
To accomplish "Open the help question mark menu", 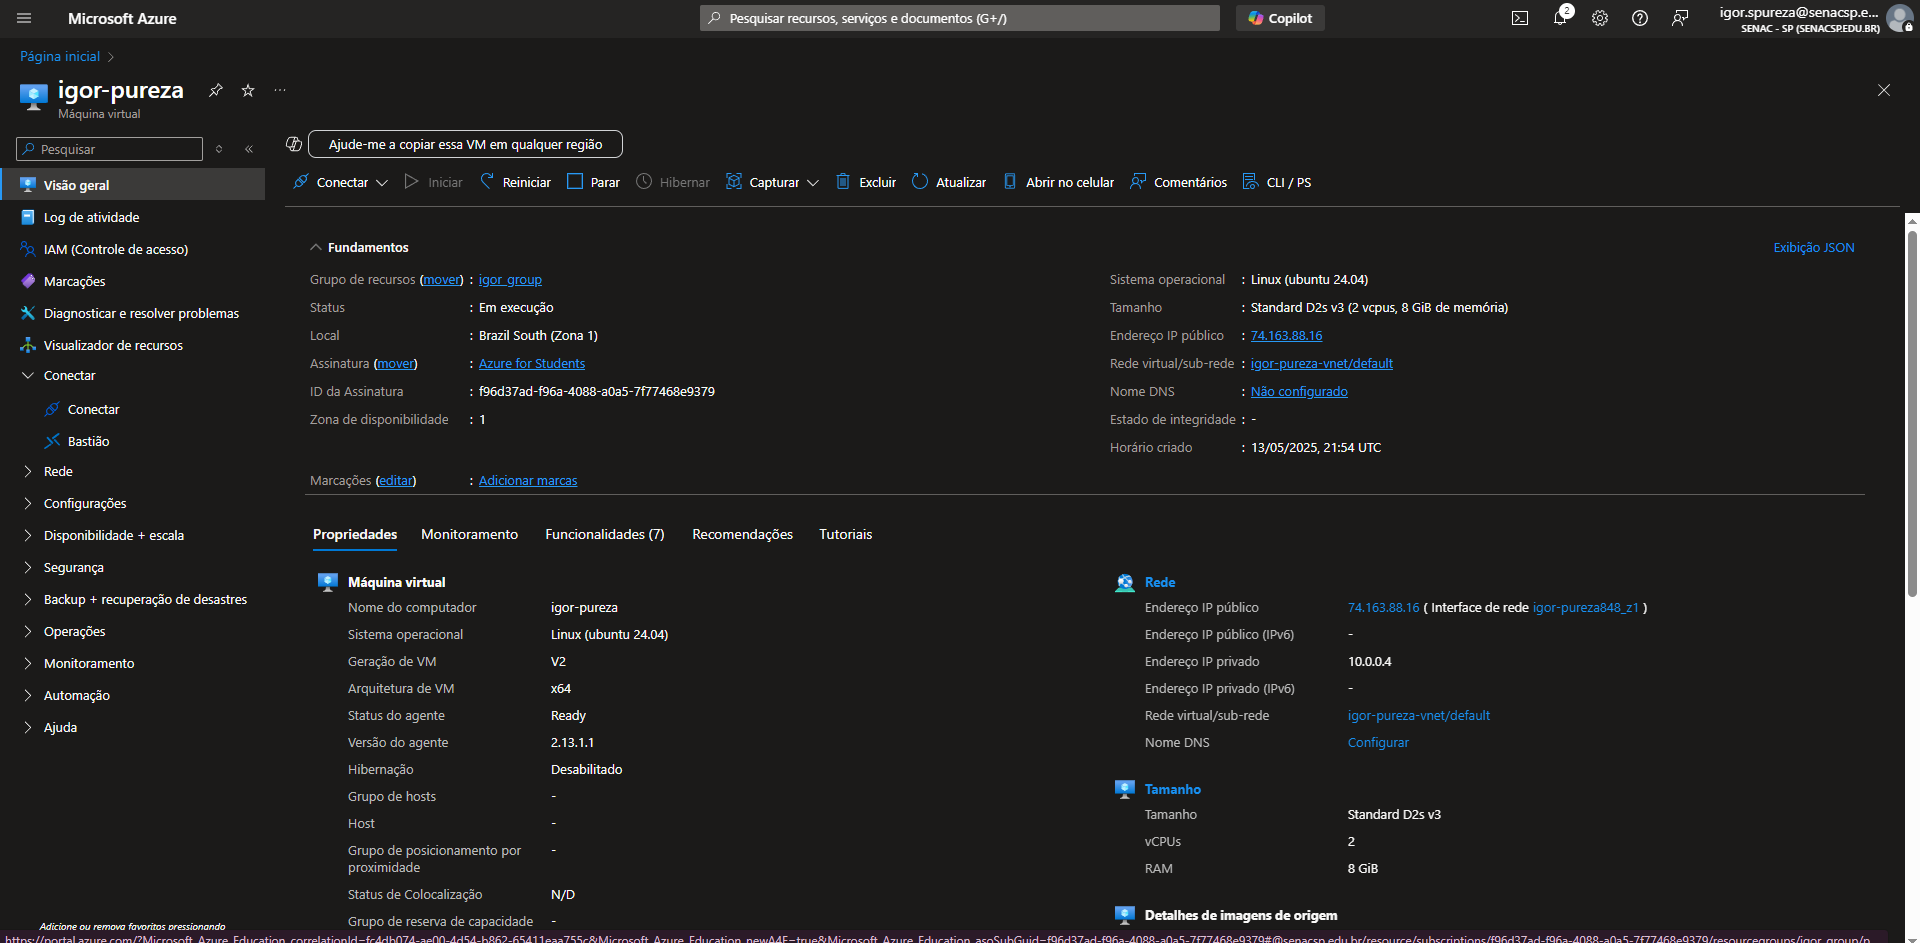I will pos(1640,18).
